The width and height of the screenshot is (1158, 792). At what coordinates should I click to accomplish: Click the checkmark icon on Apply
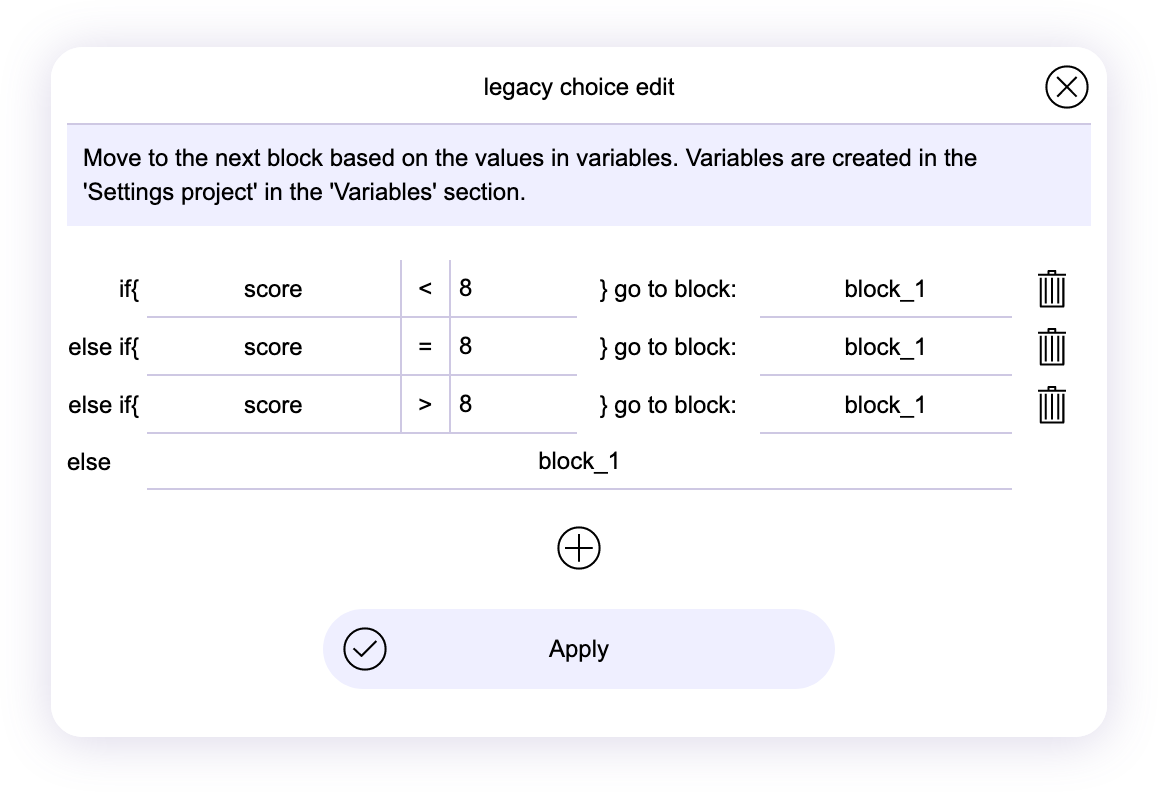[365, 649]
